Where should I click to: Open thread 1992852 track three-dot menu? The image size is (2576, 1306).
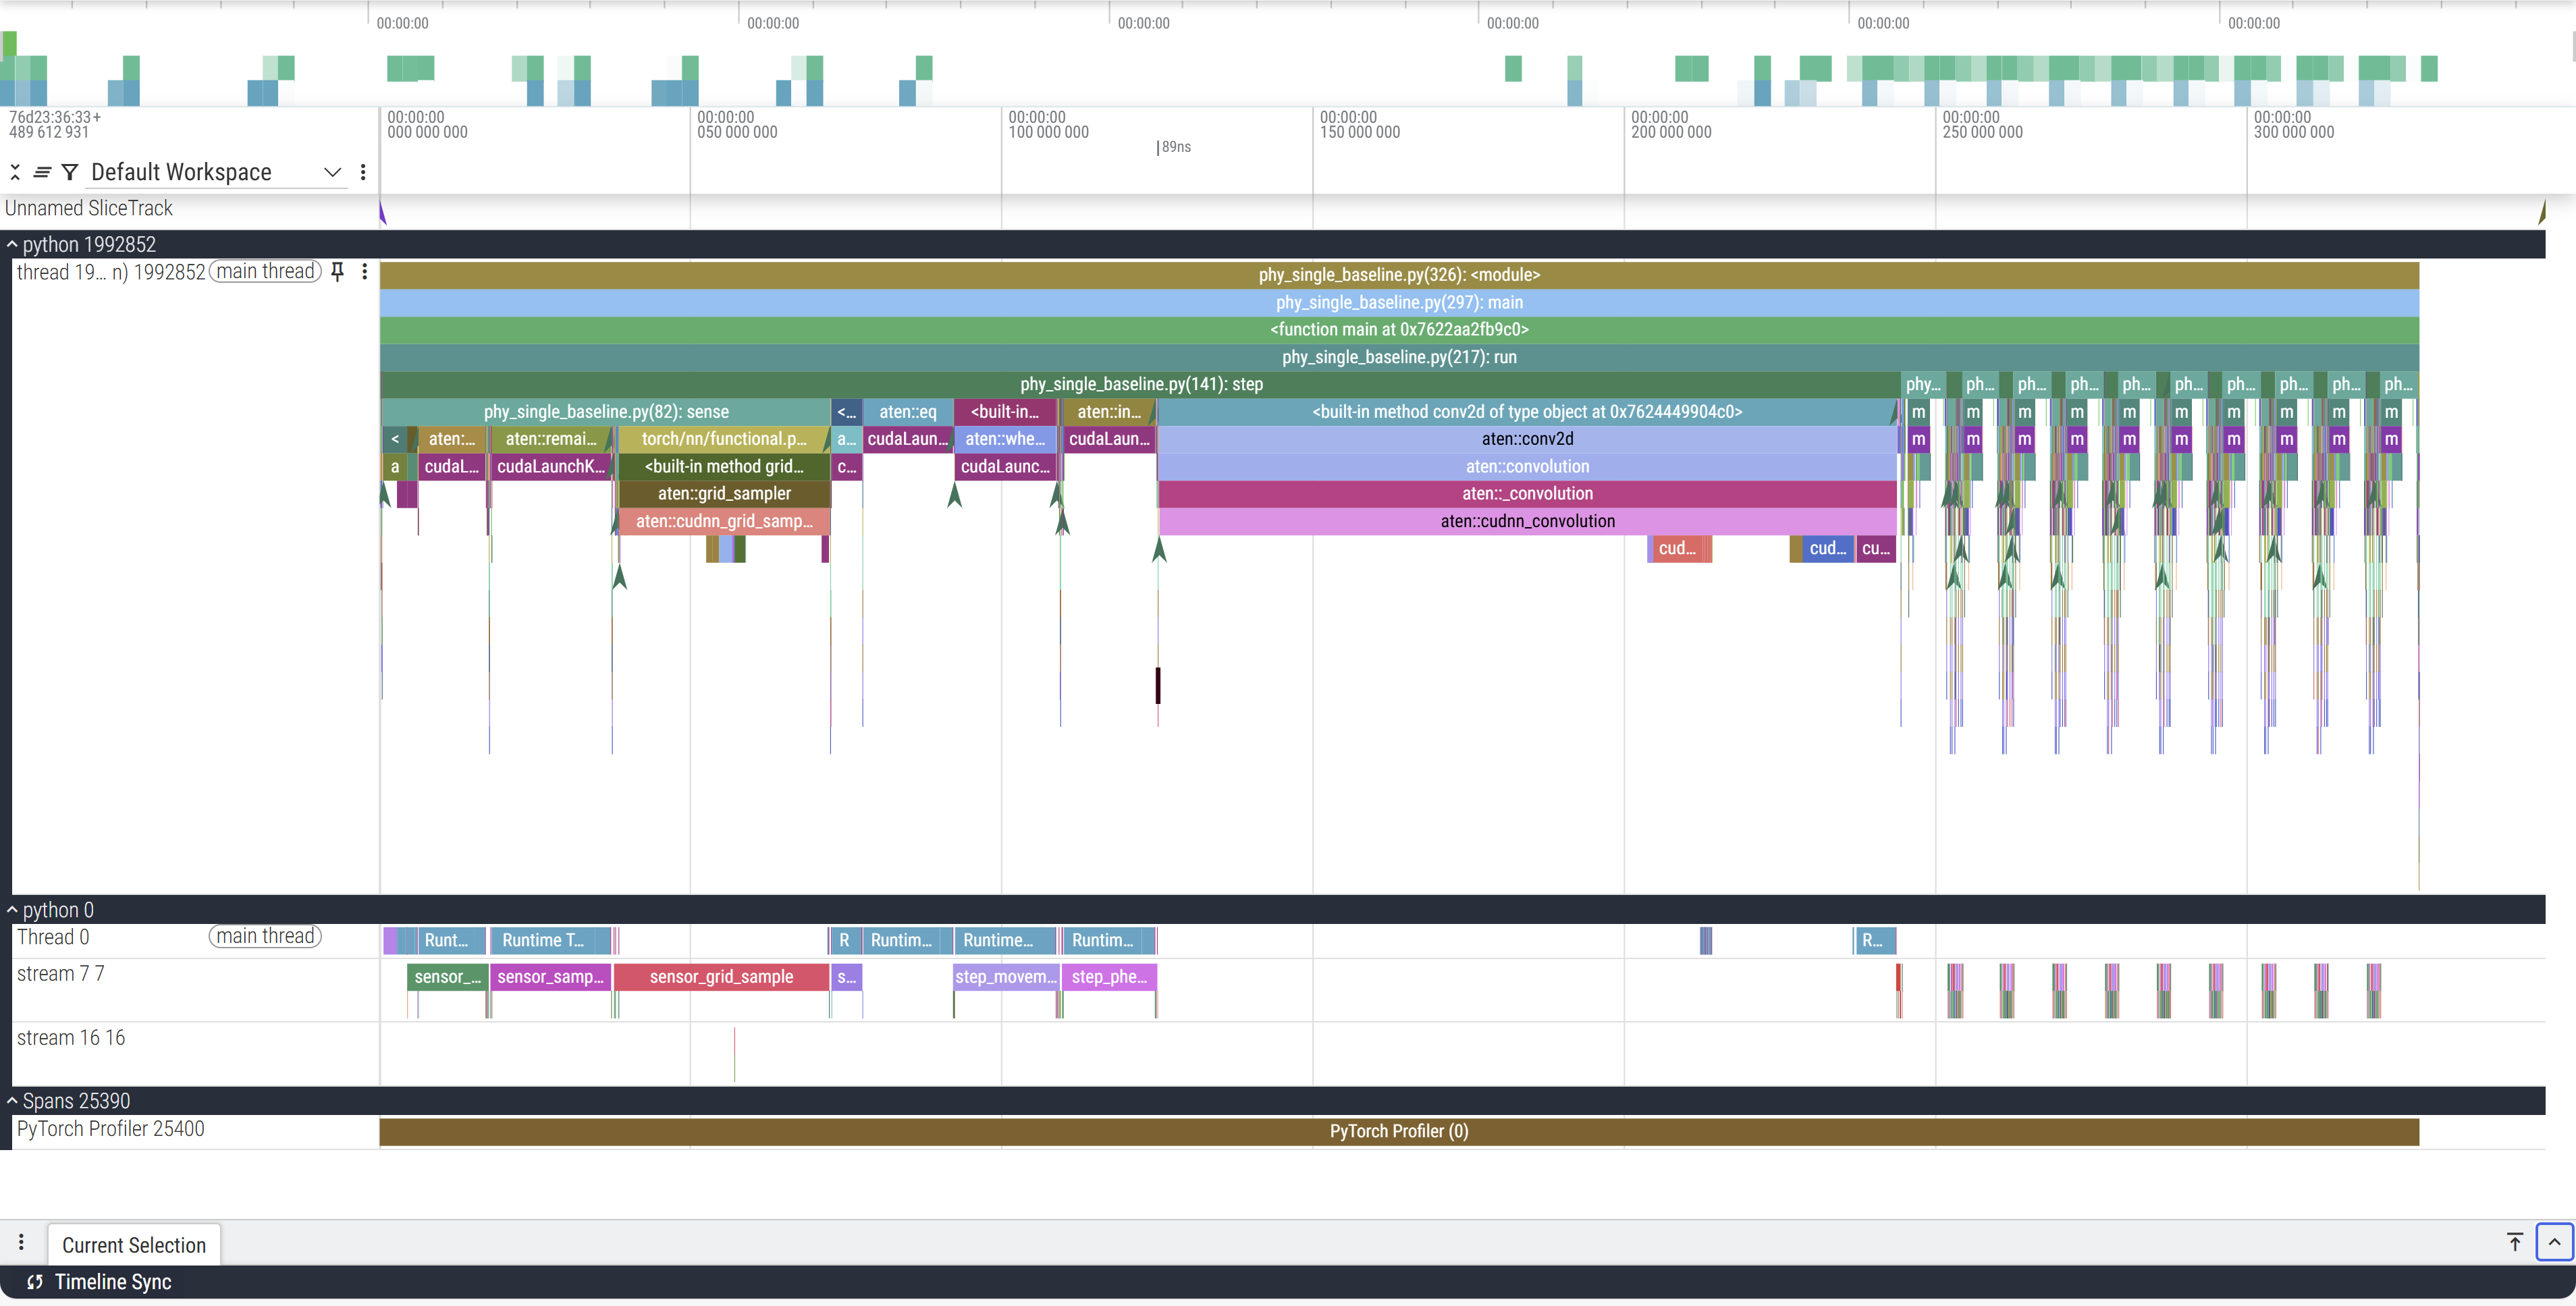pyautogui.click(x=365, y=271)
